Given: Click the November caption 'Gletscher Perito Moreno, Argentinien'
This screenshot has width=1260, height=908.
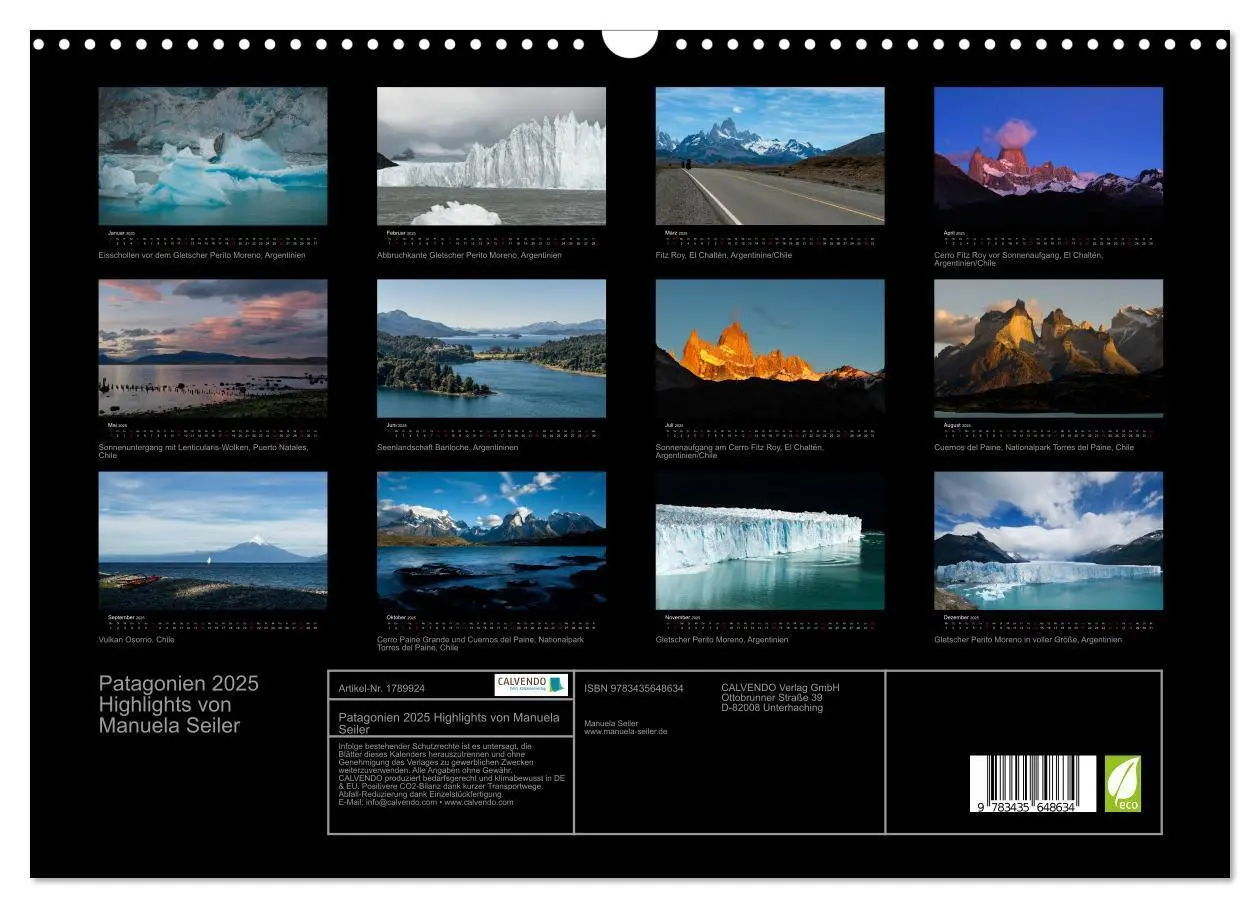Looking at the screenshot, I should point(722,639).
